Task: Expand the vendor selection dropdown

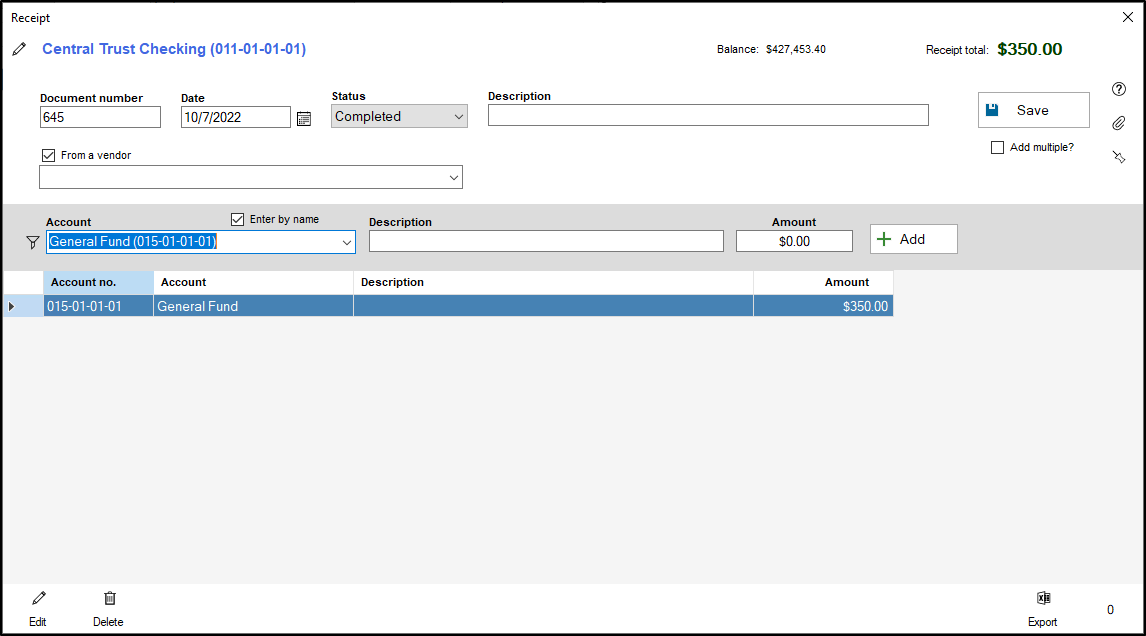Action: (454, 178)
